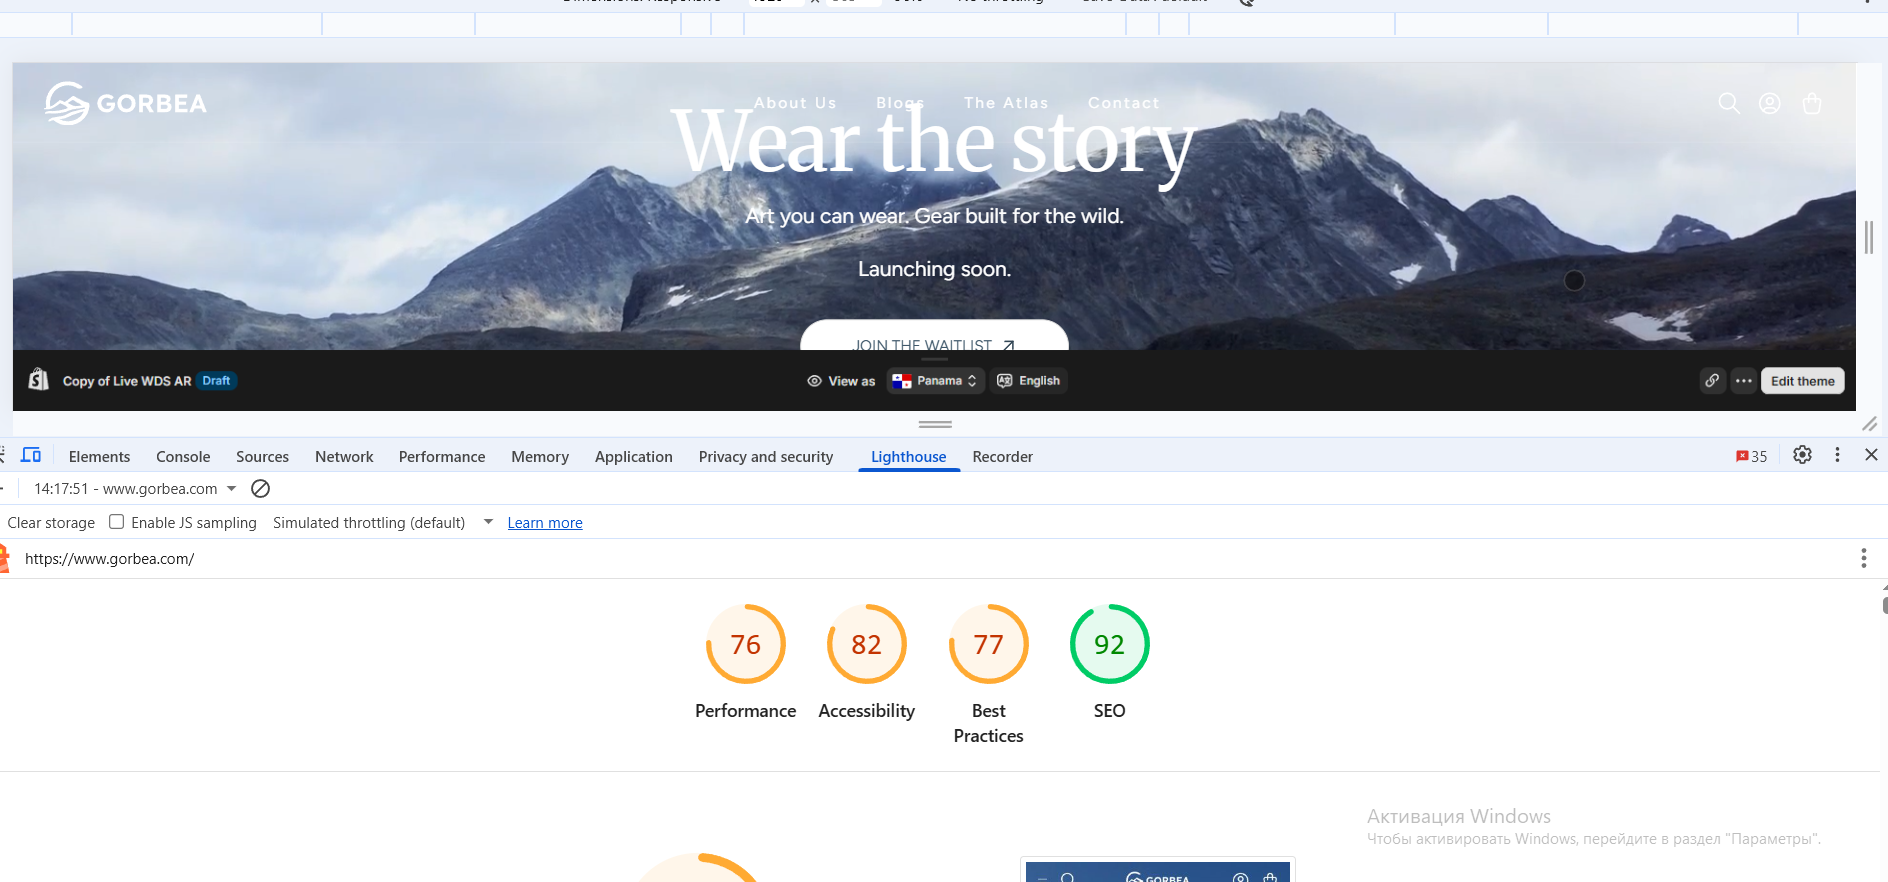
Task: Click the Shopify bag logo in the preview bar
Action: point(39,380)
